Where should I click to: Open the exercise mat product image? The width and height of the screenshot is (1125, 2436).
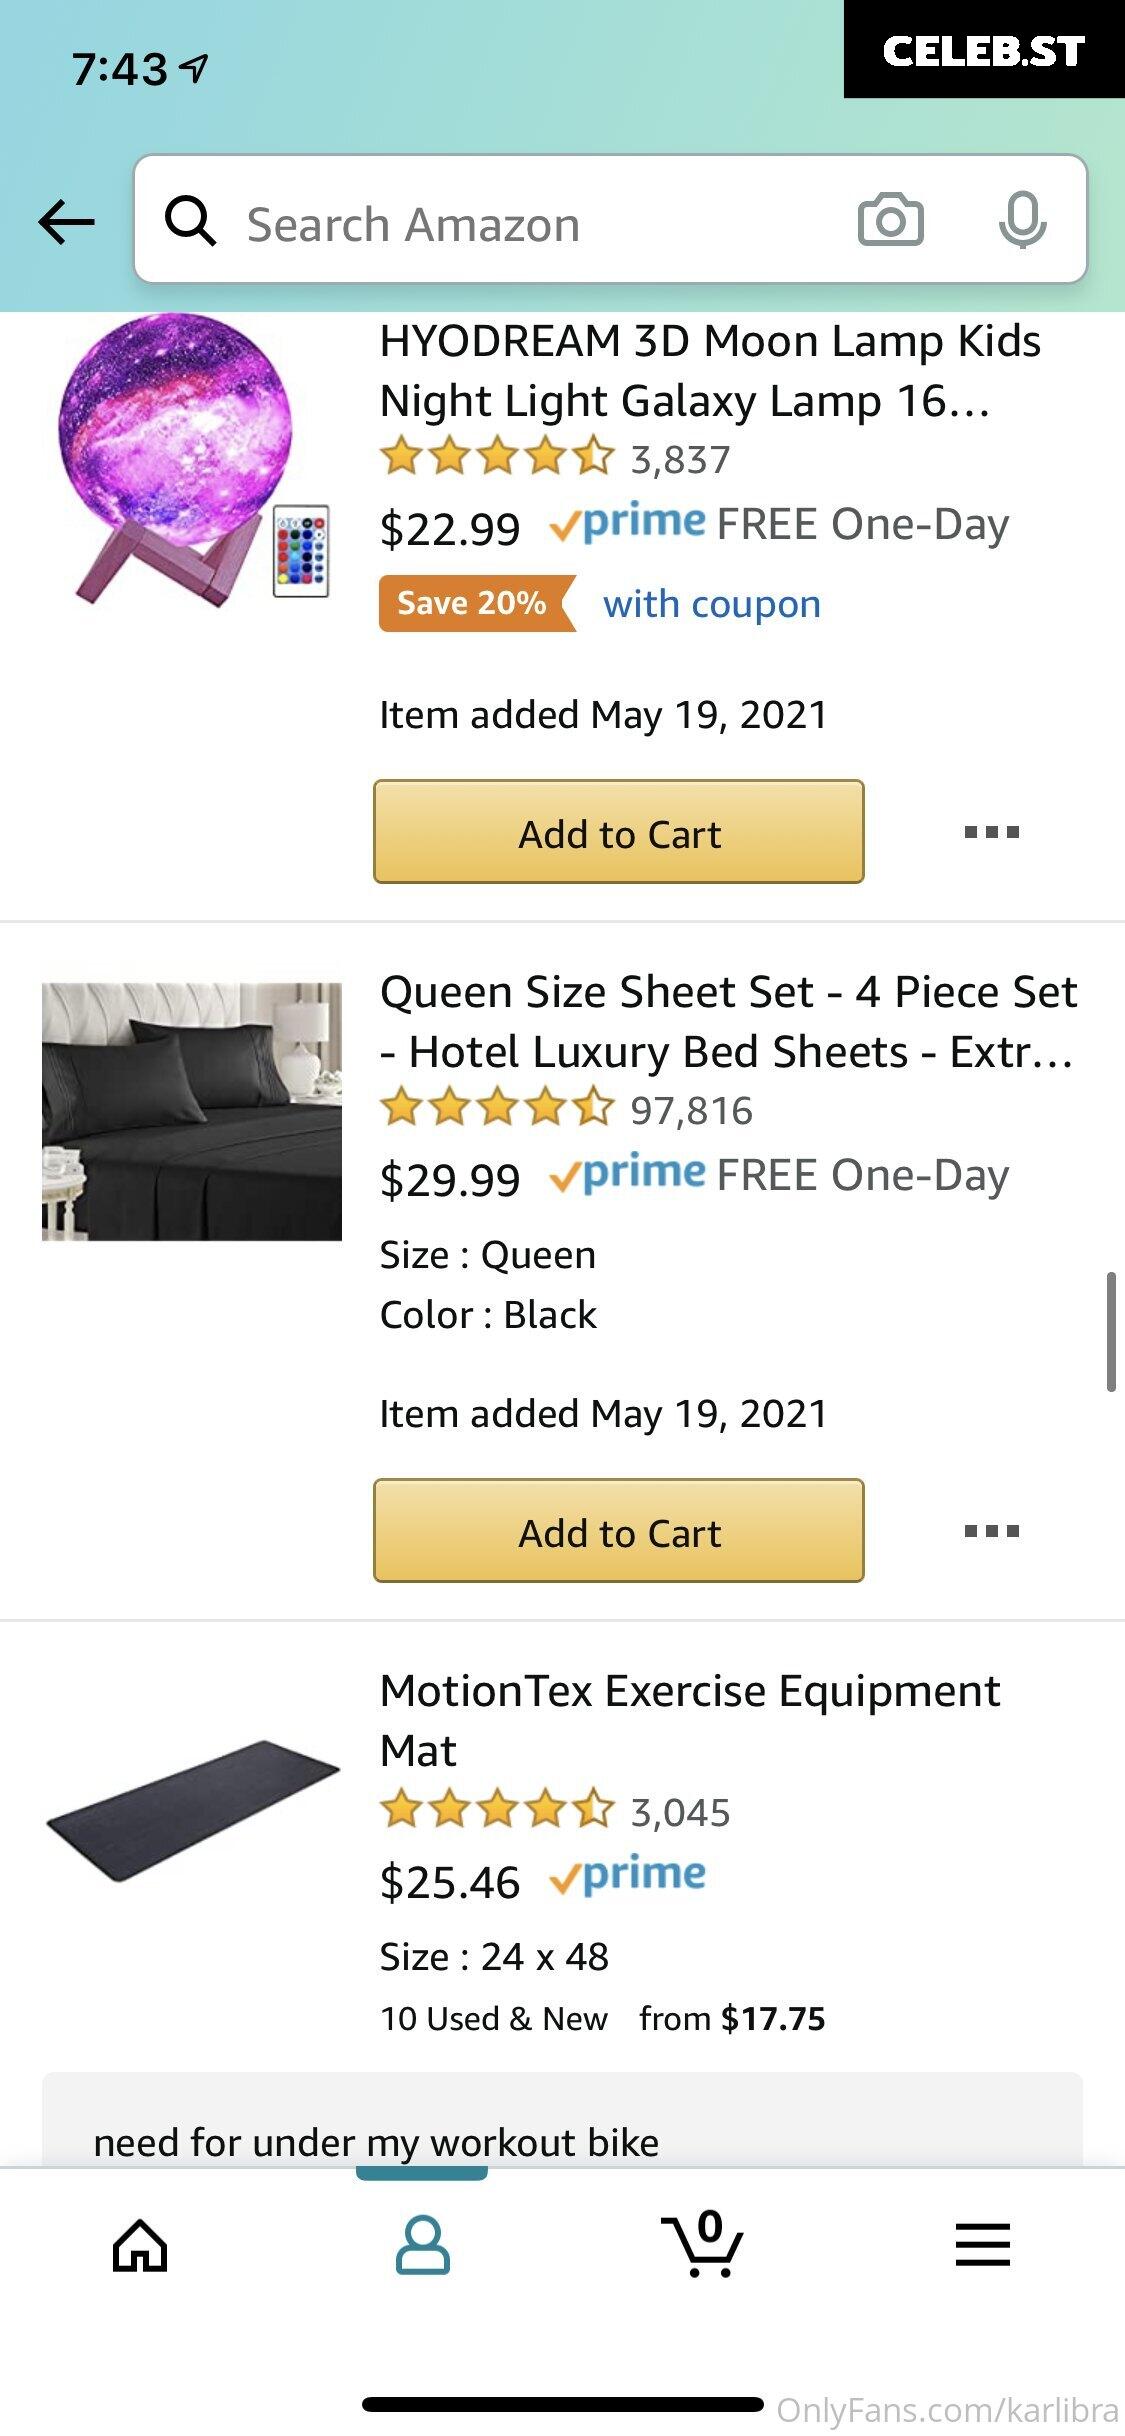[192, 1811]
